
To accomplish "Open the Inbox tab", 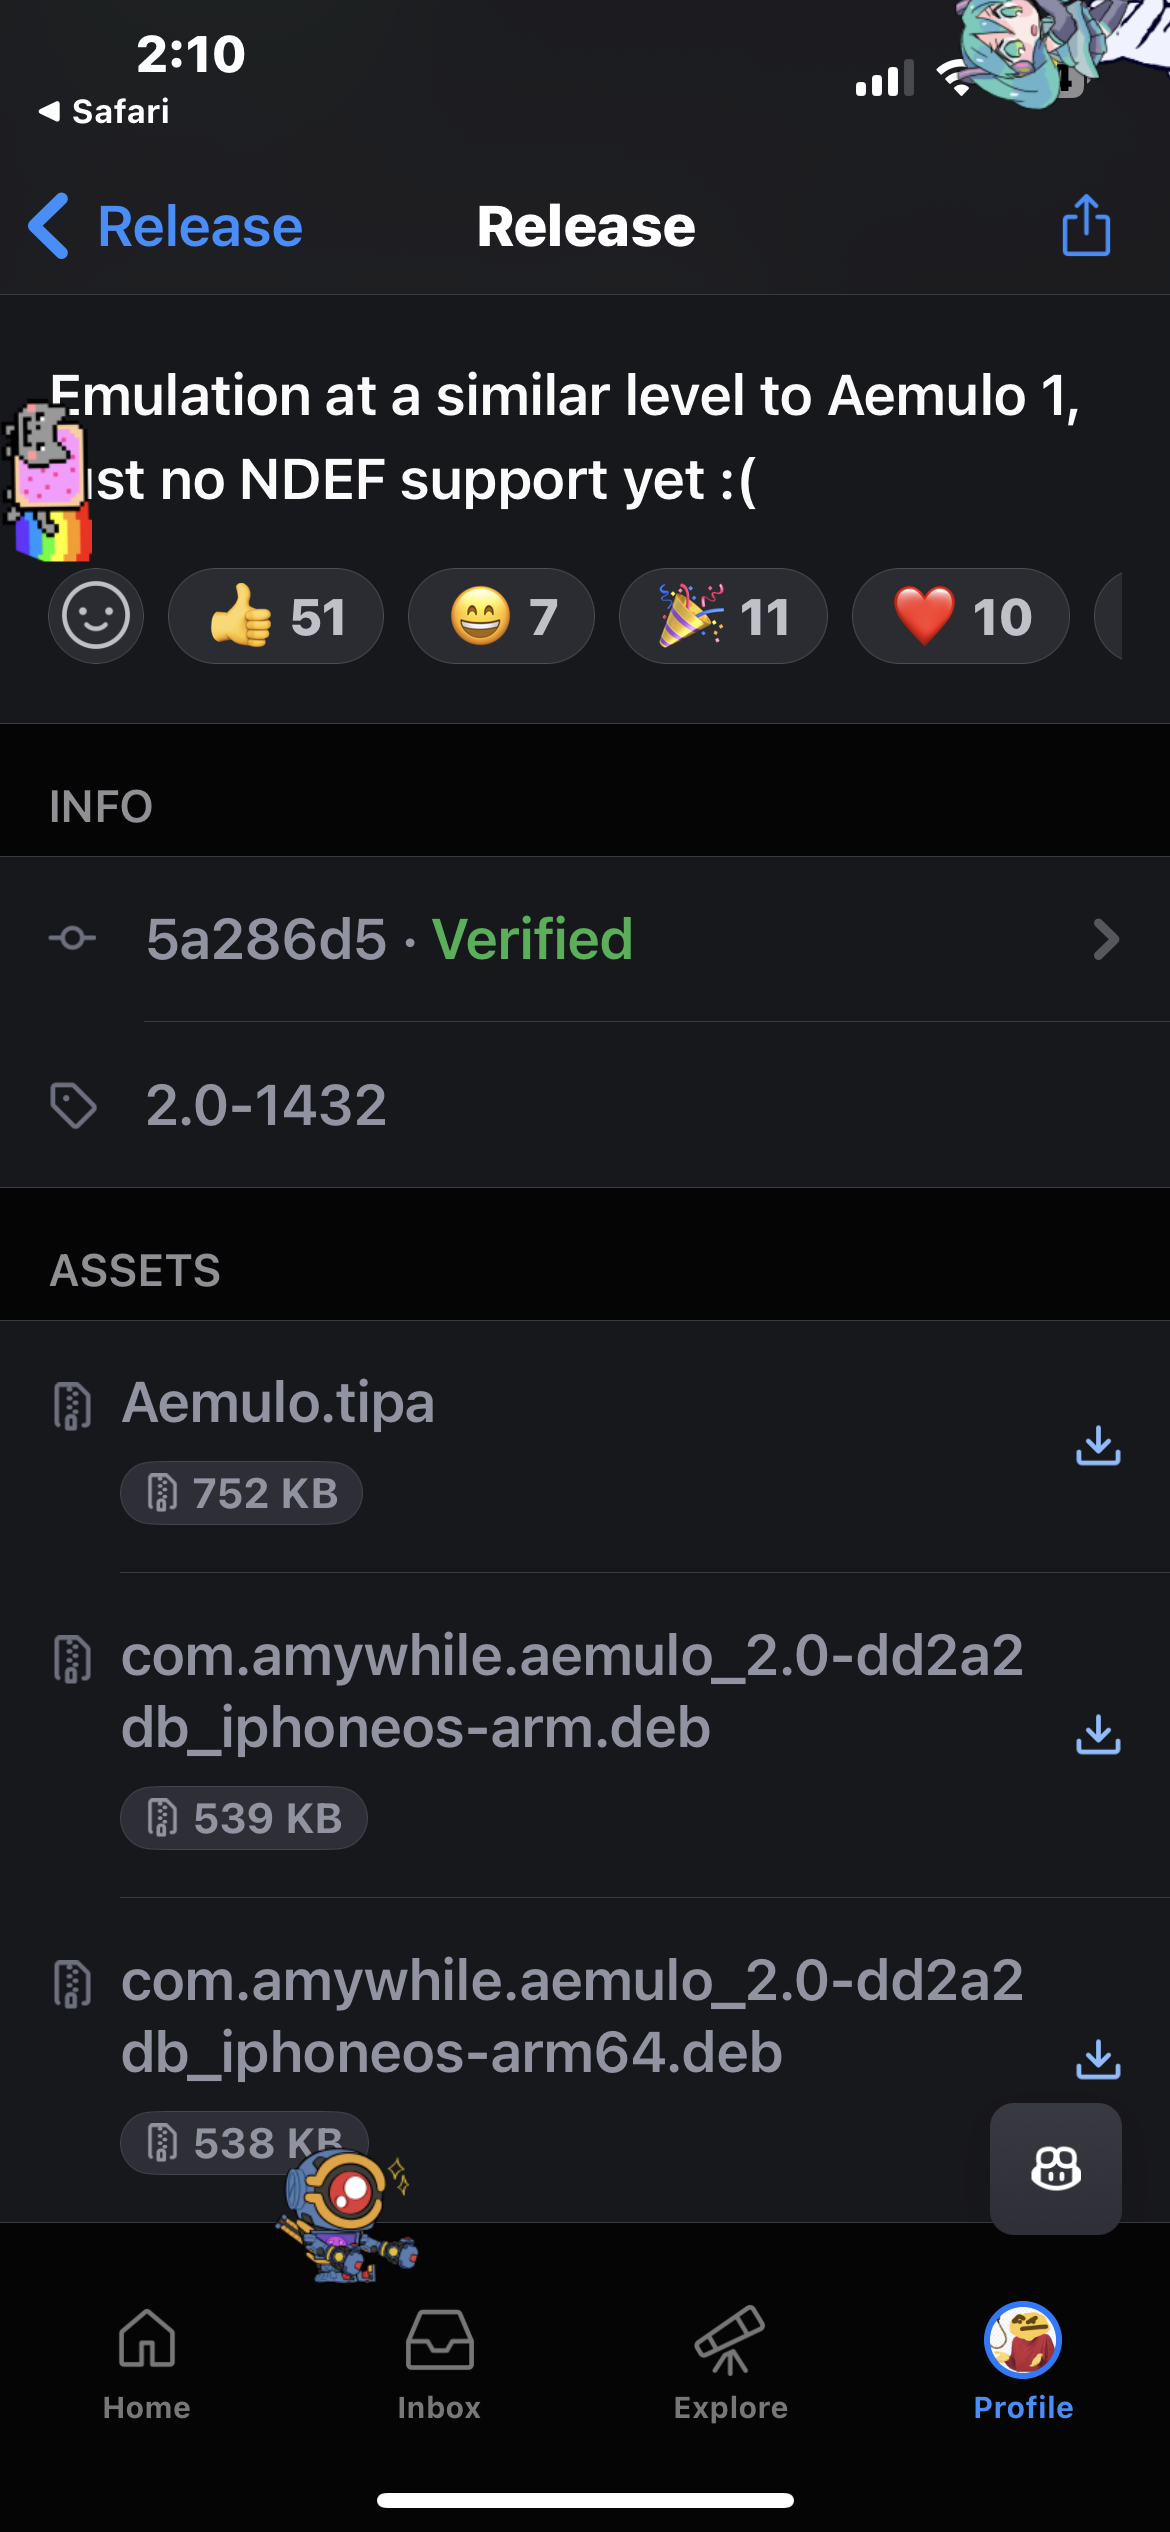I will (x=439, y=2364).
